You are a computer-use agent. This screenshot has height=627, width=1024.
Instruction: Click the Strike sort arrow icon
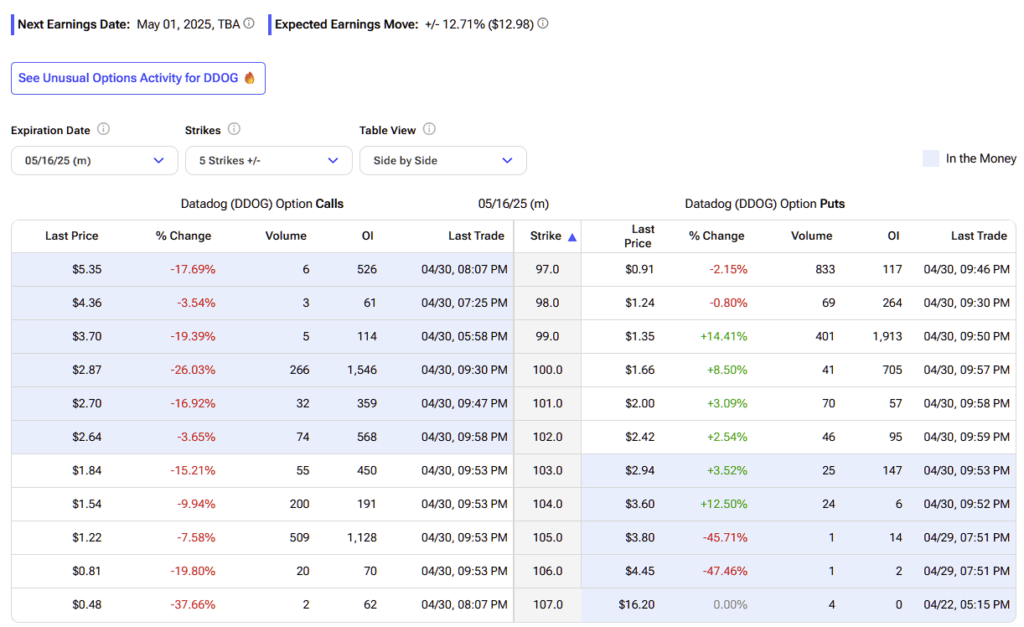pyautogui.click(x=572, y=237)
